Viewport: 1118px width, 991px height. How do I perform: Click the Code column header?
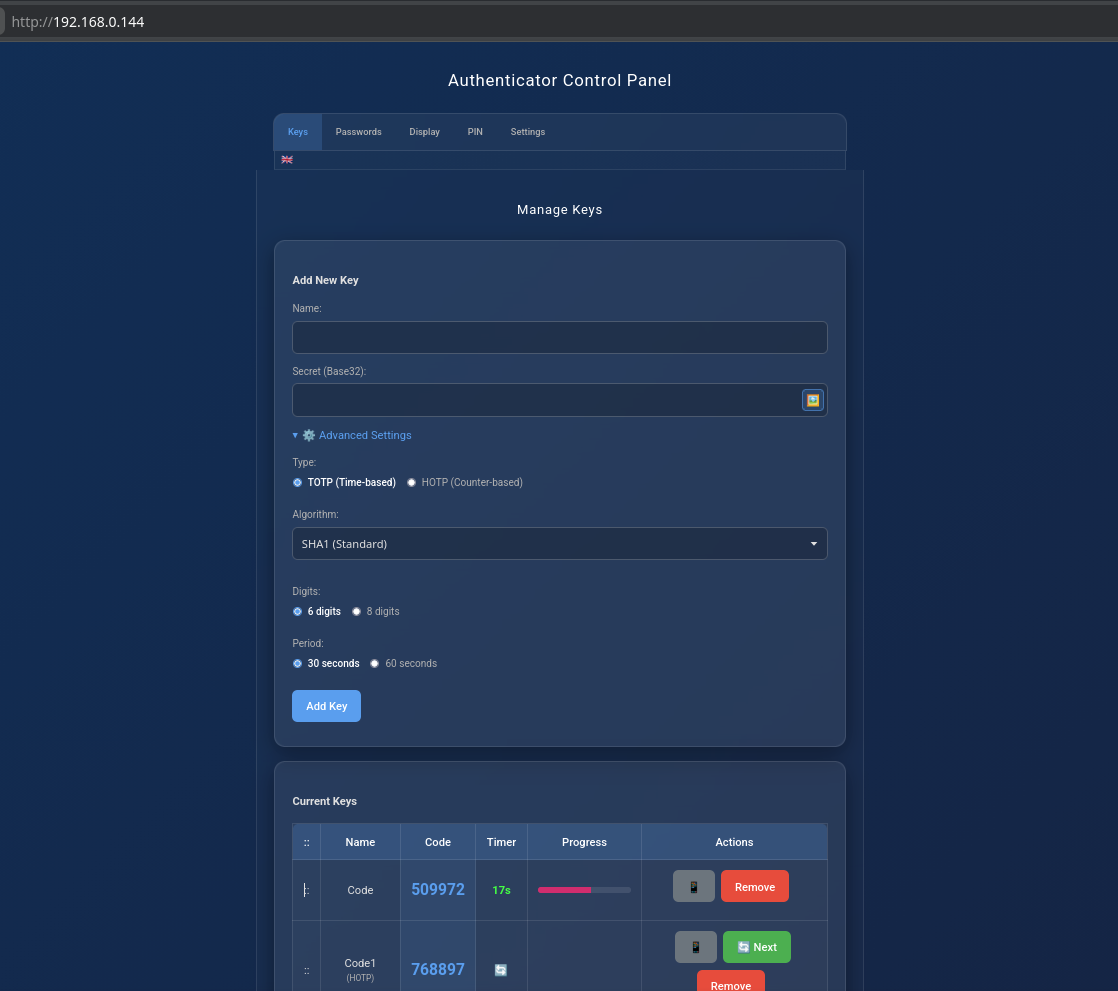pos(438,842)
